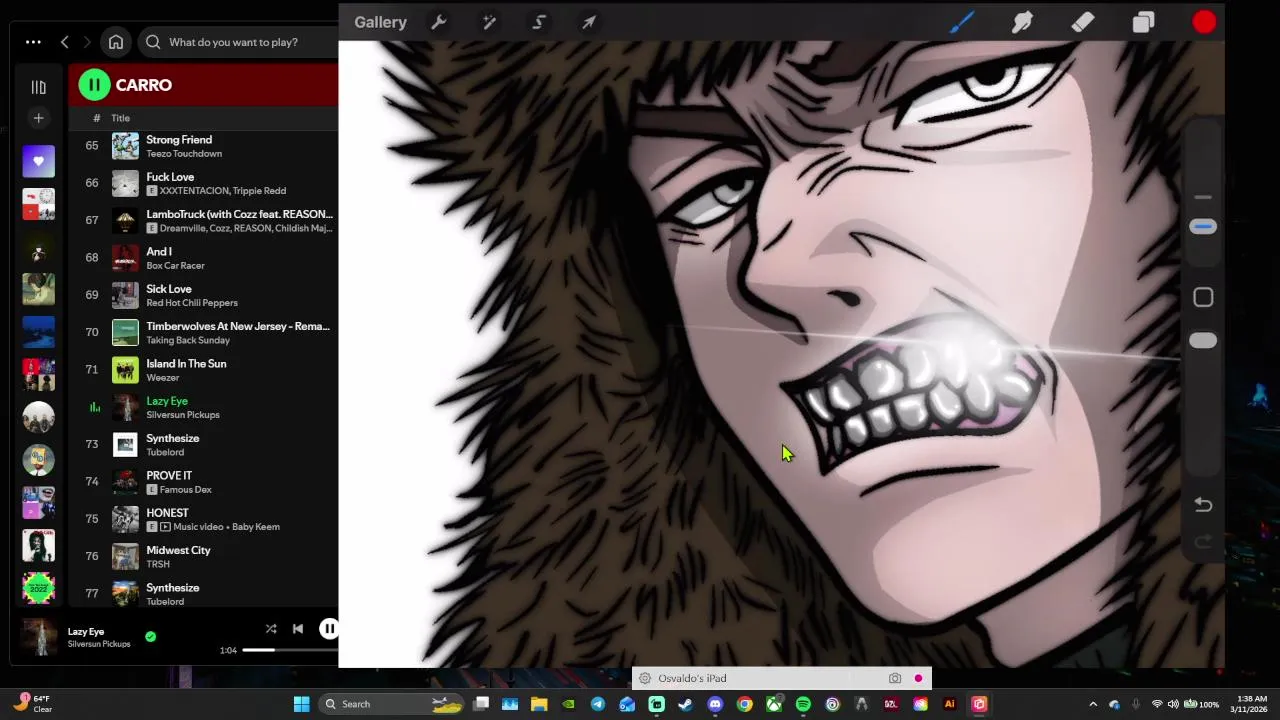Redo the stroke in Procreate sidebar
This screenshot has height=720, width=1280.
(1203, 542)
